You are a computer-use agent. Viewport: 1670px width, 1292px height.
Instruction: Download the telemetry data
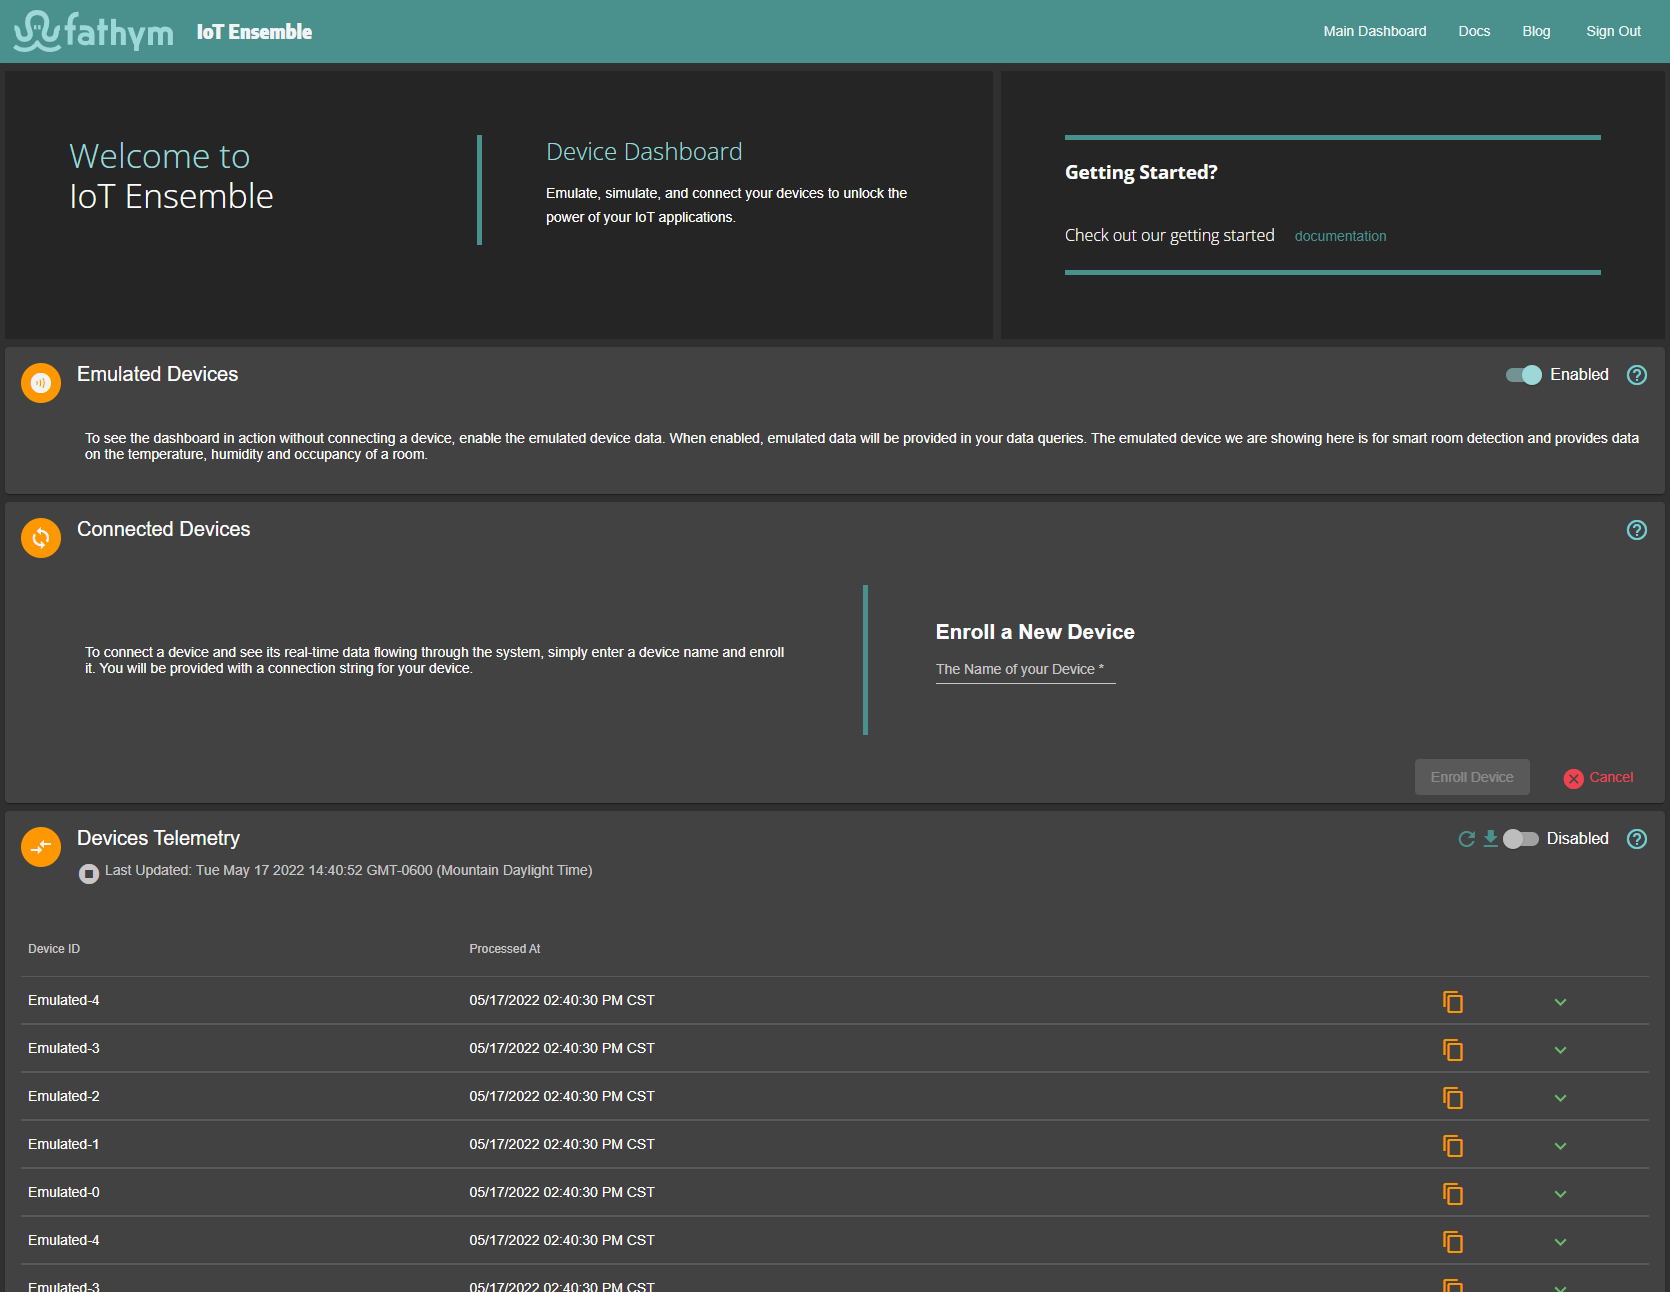1490,839
